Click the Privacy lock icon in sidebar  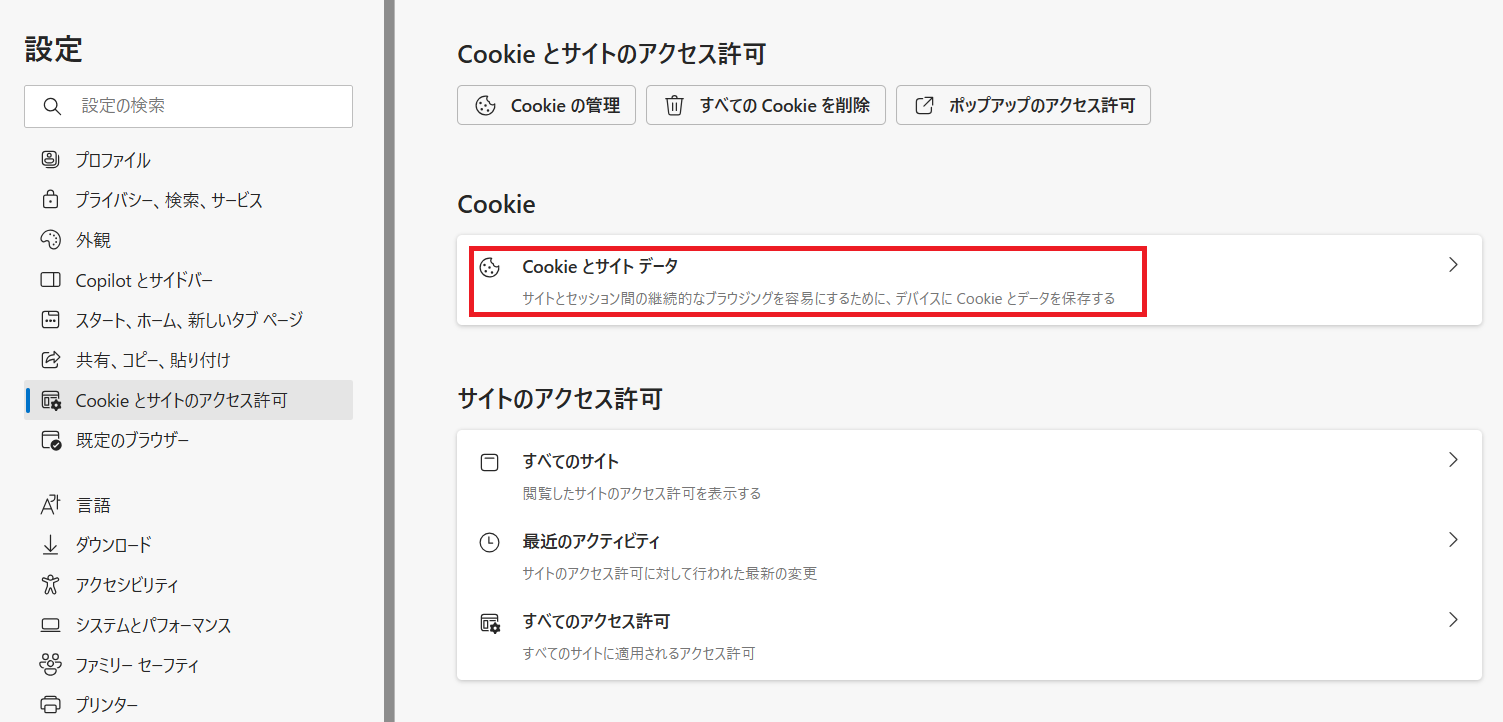click(x=50, y=200)
